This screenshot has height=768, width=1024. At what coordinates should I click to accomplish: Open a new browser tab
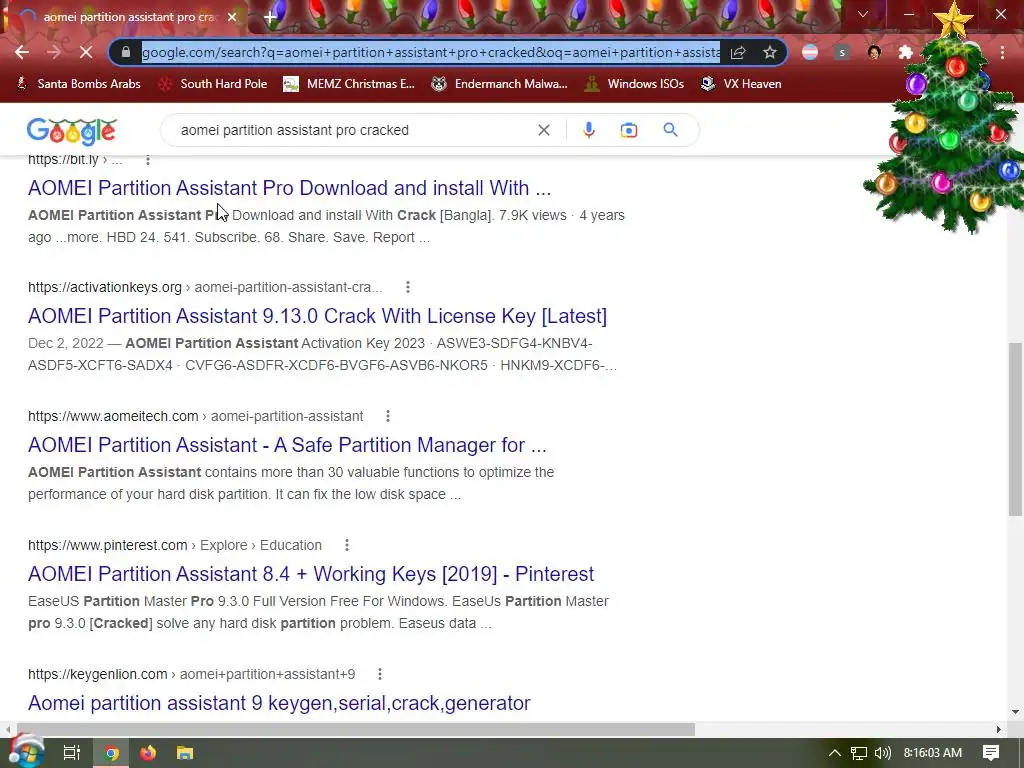pyautogui.click(x=270, y=17)
